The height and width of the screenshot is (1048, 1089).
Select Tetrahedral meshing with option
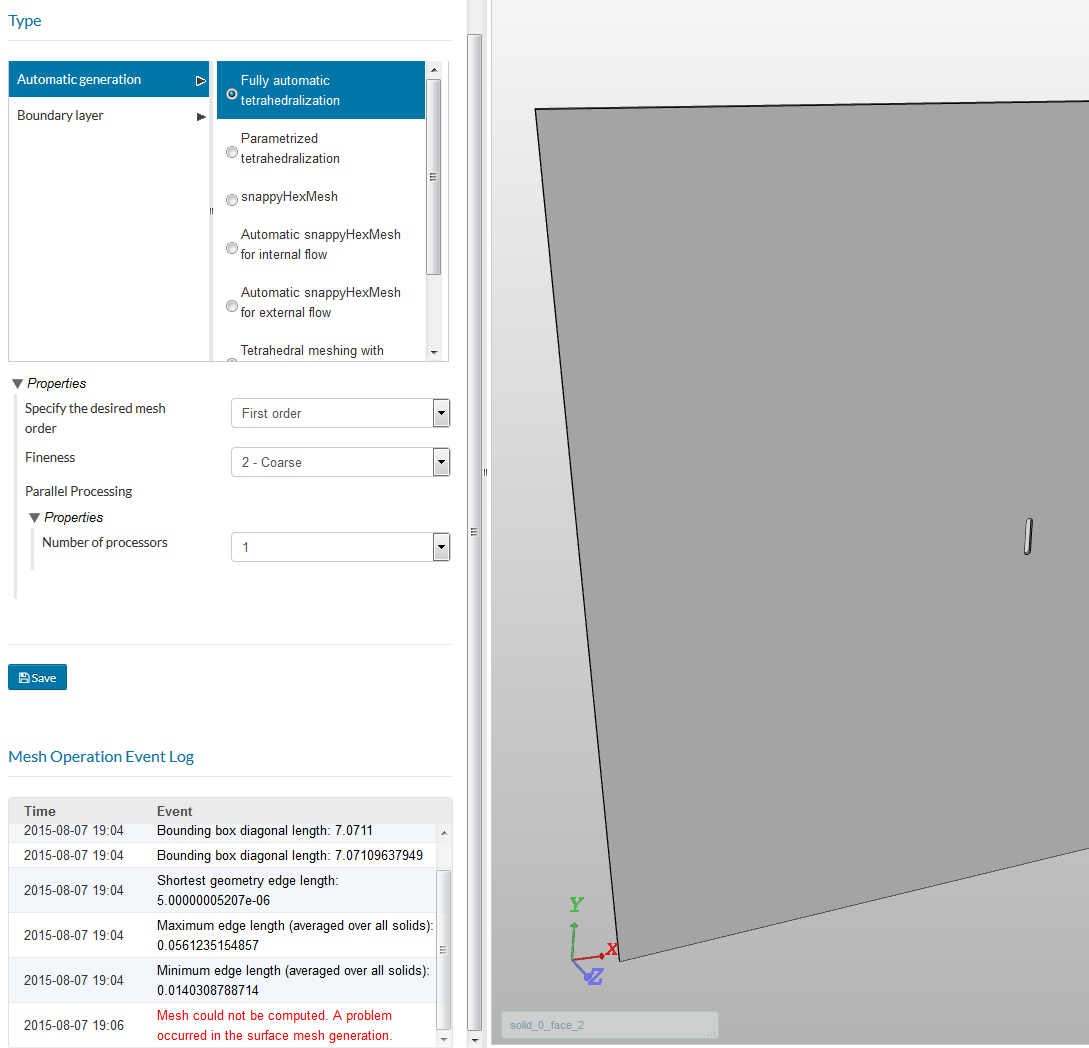click(312, 351)
